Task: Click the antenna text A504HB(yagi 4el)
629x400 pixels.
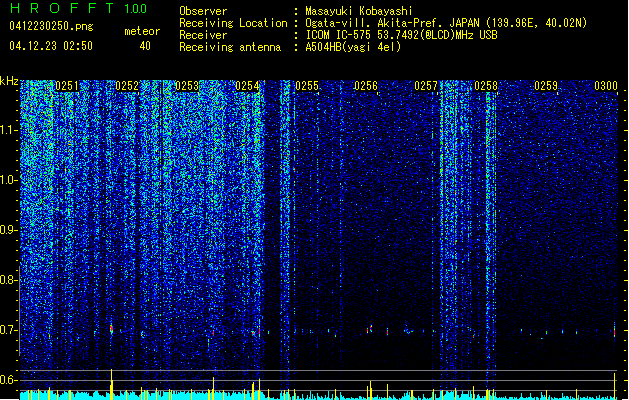Action: coord(353,47)
